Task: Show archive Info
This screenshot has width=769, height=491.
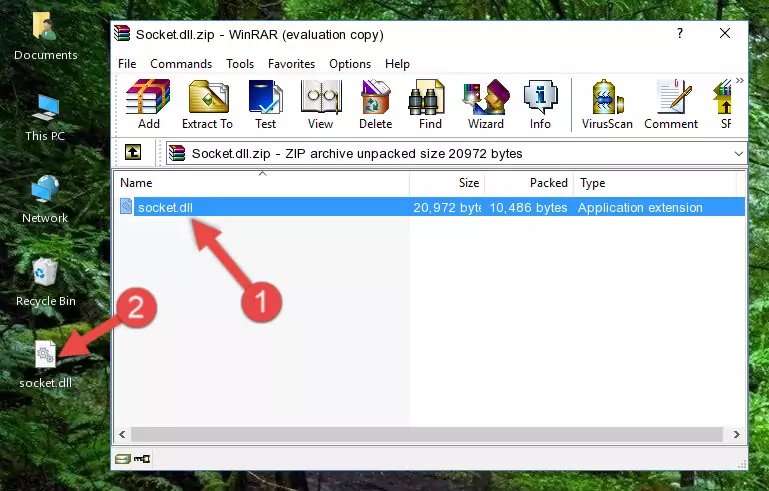Action: coord(540,104)
